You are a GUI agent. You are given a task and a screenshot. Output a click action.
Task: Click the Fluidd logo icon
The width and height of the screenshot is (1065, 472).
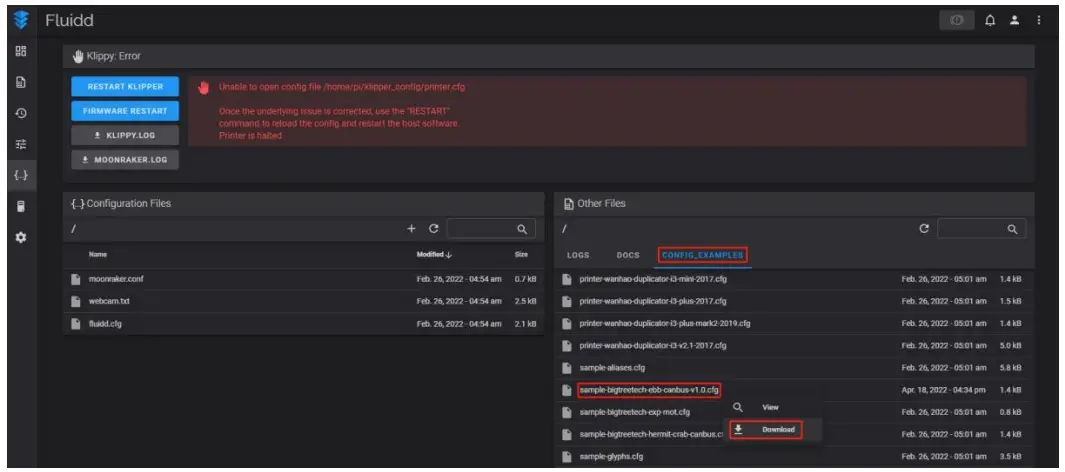21,20
